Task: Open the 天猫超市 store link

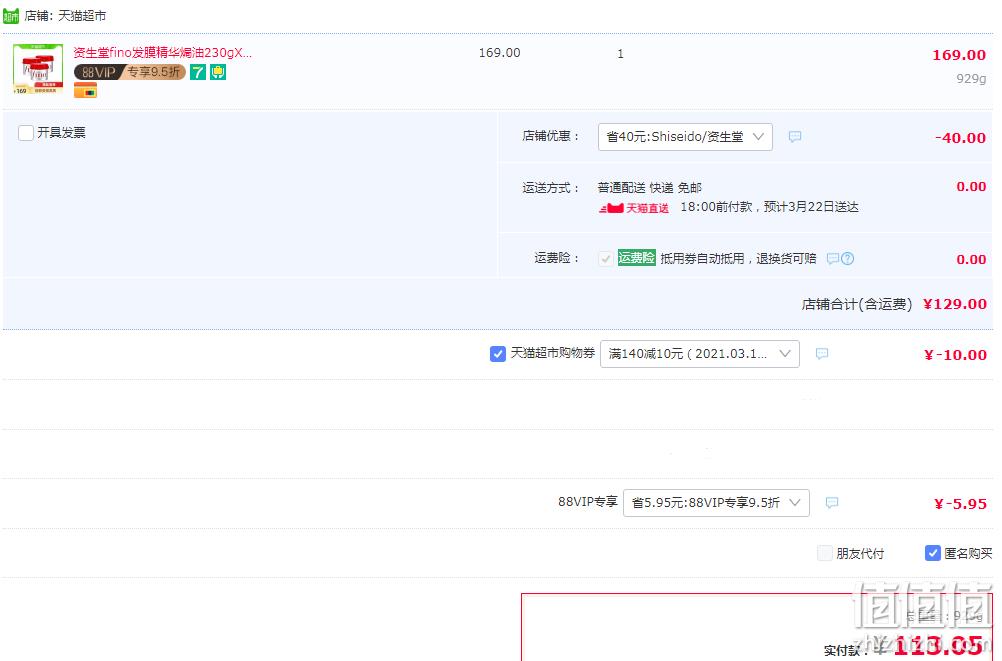Action: (82, 15)
